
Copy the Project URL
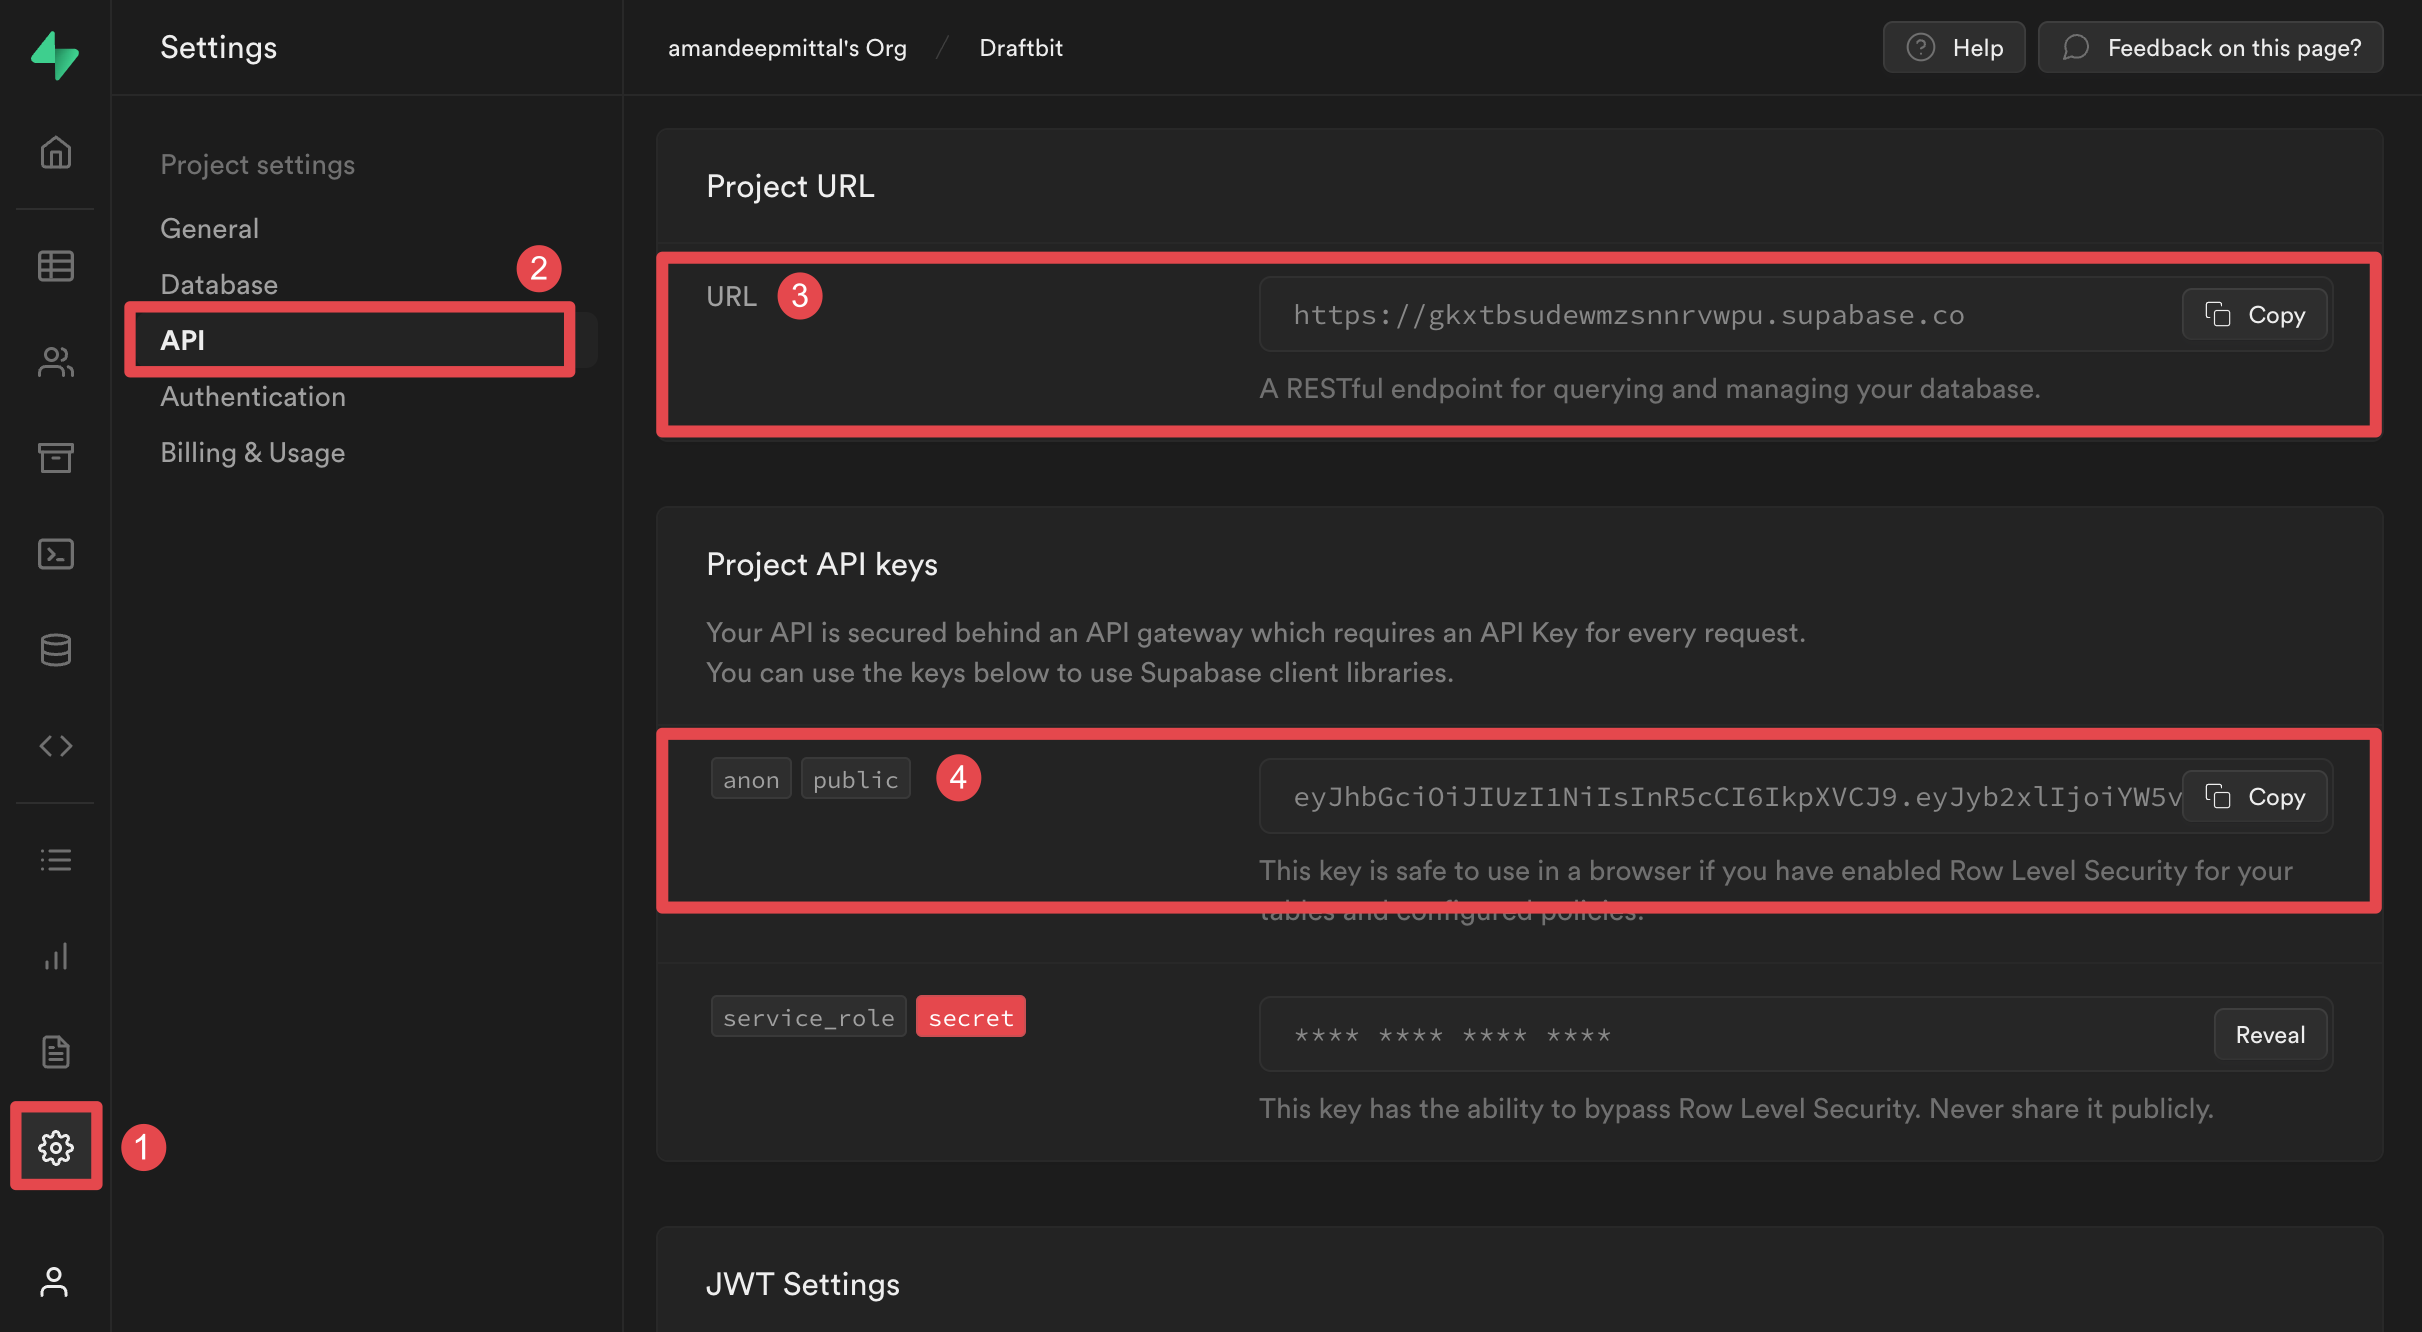2256,314
